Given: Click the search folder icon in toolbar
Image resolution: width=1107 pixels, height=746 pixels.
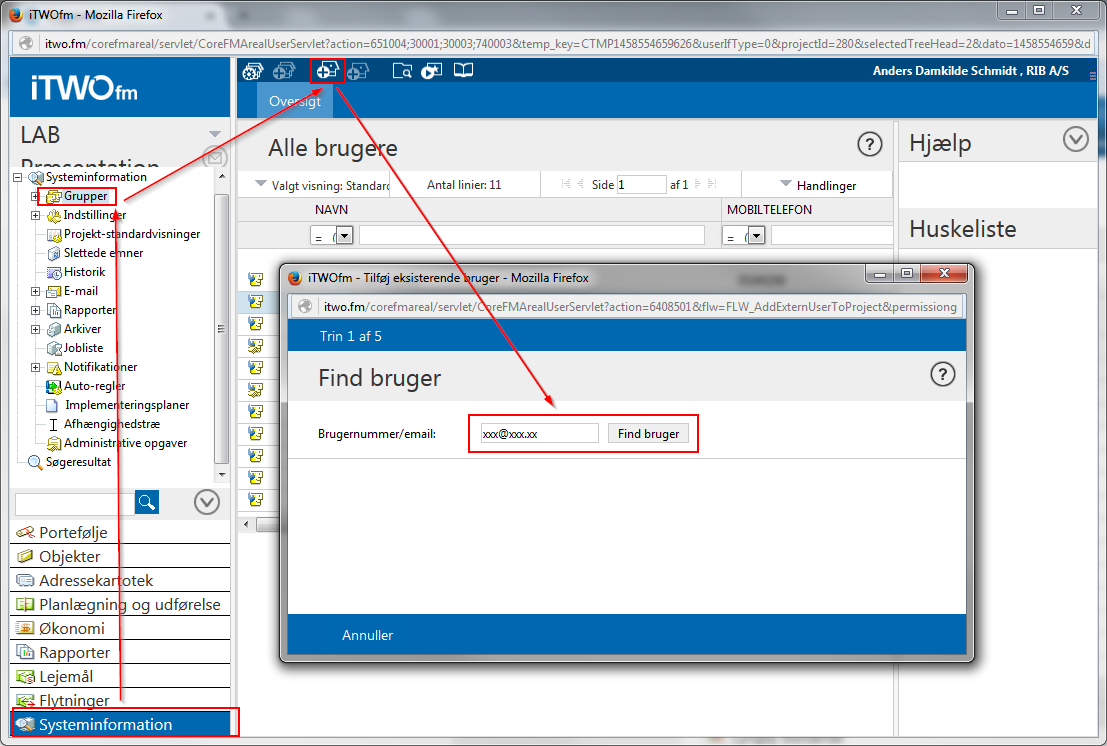Looking at the screenshot, I should [402, 70].
